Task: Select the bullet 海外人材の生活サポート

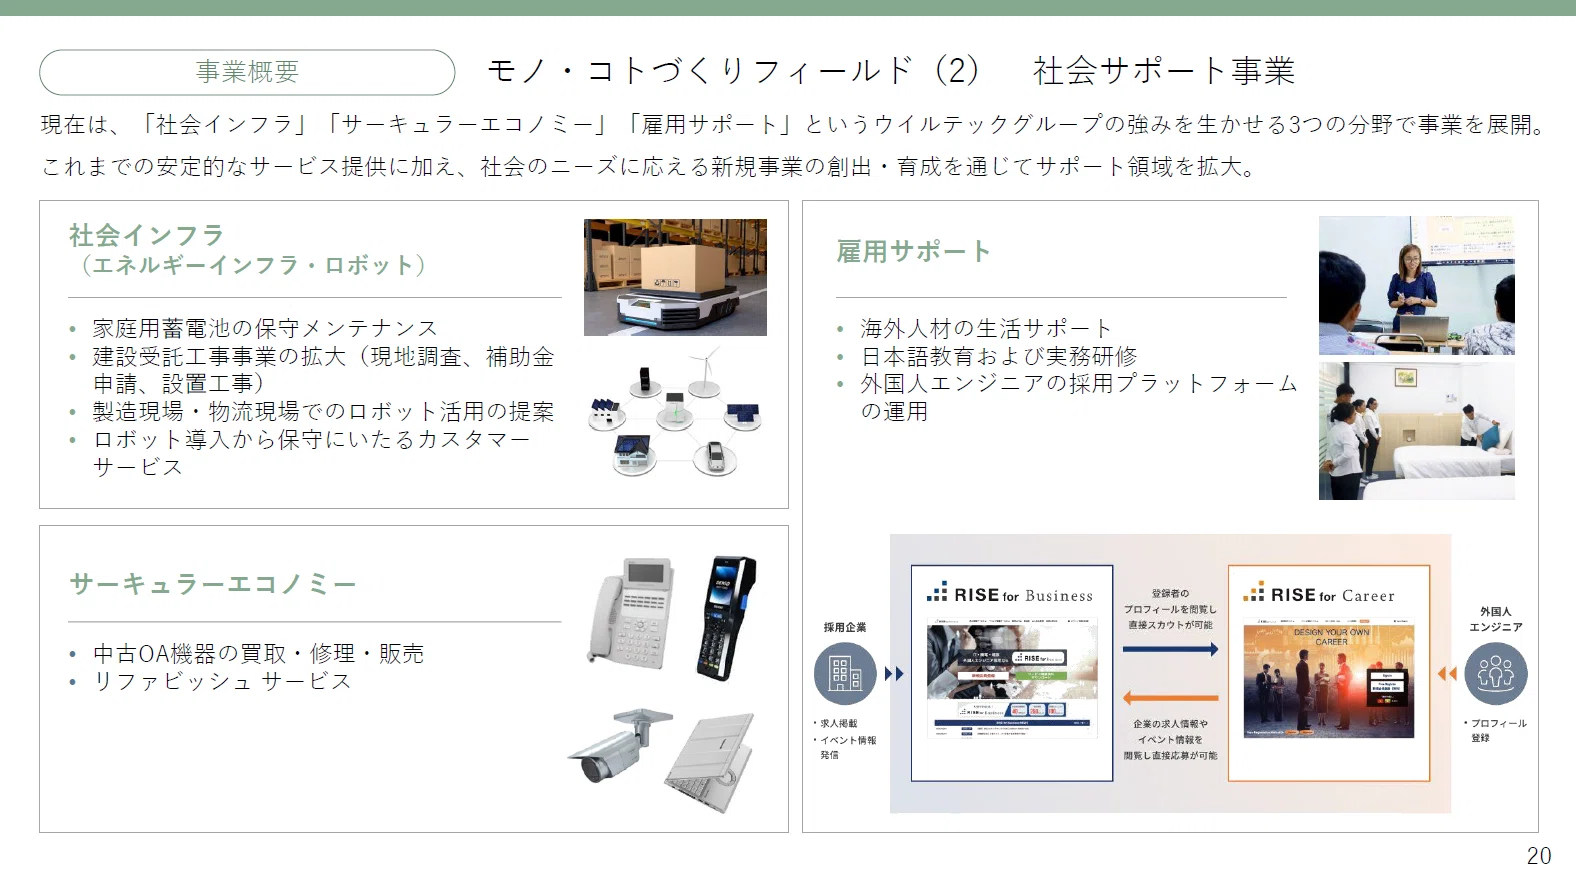Action: 986,328
